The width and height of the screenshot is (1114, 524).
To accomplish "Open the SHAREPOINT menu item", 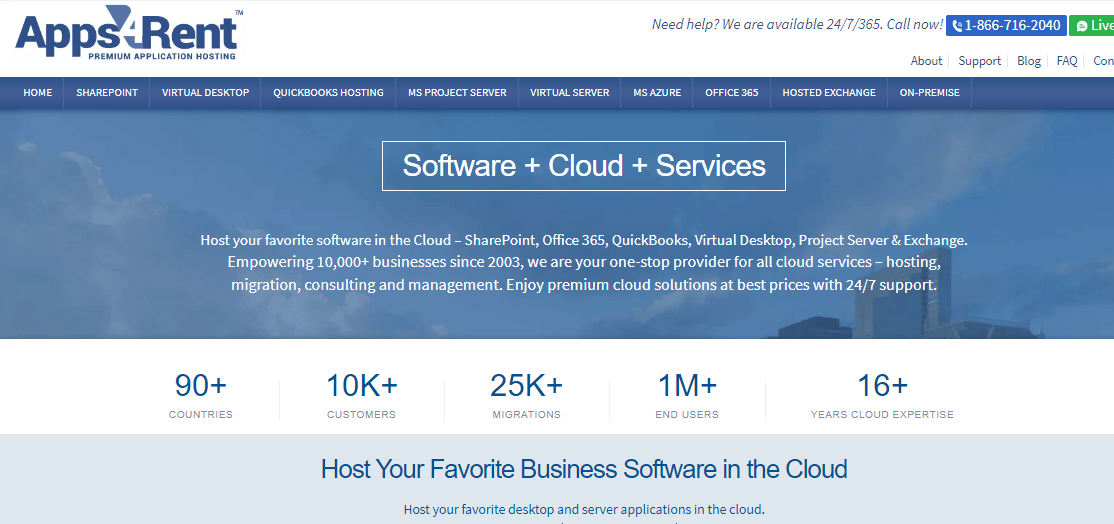I will (107, 93).
